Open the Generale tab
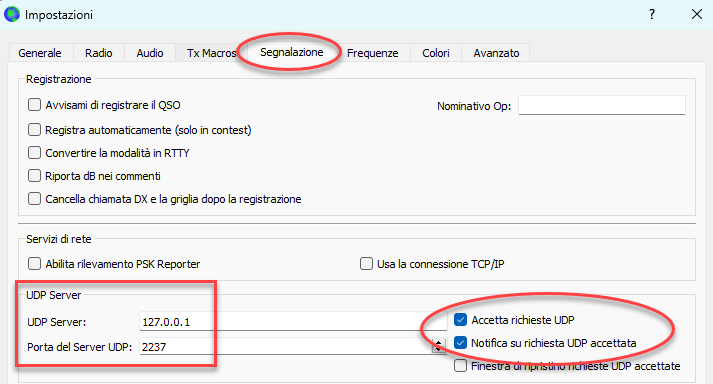 [40, 53]
